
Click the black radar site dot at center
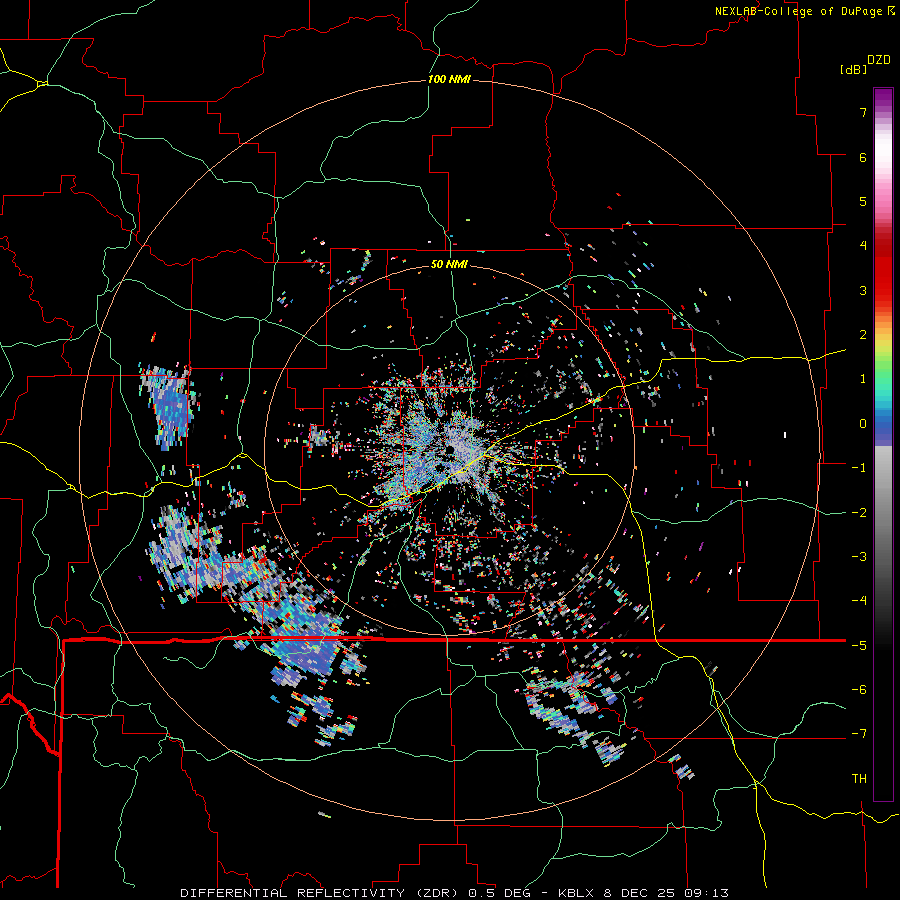click(451, 449)
